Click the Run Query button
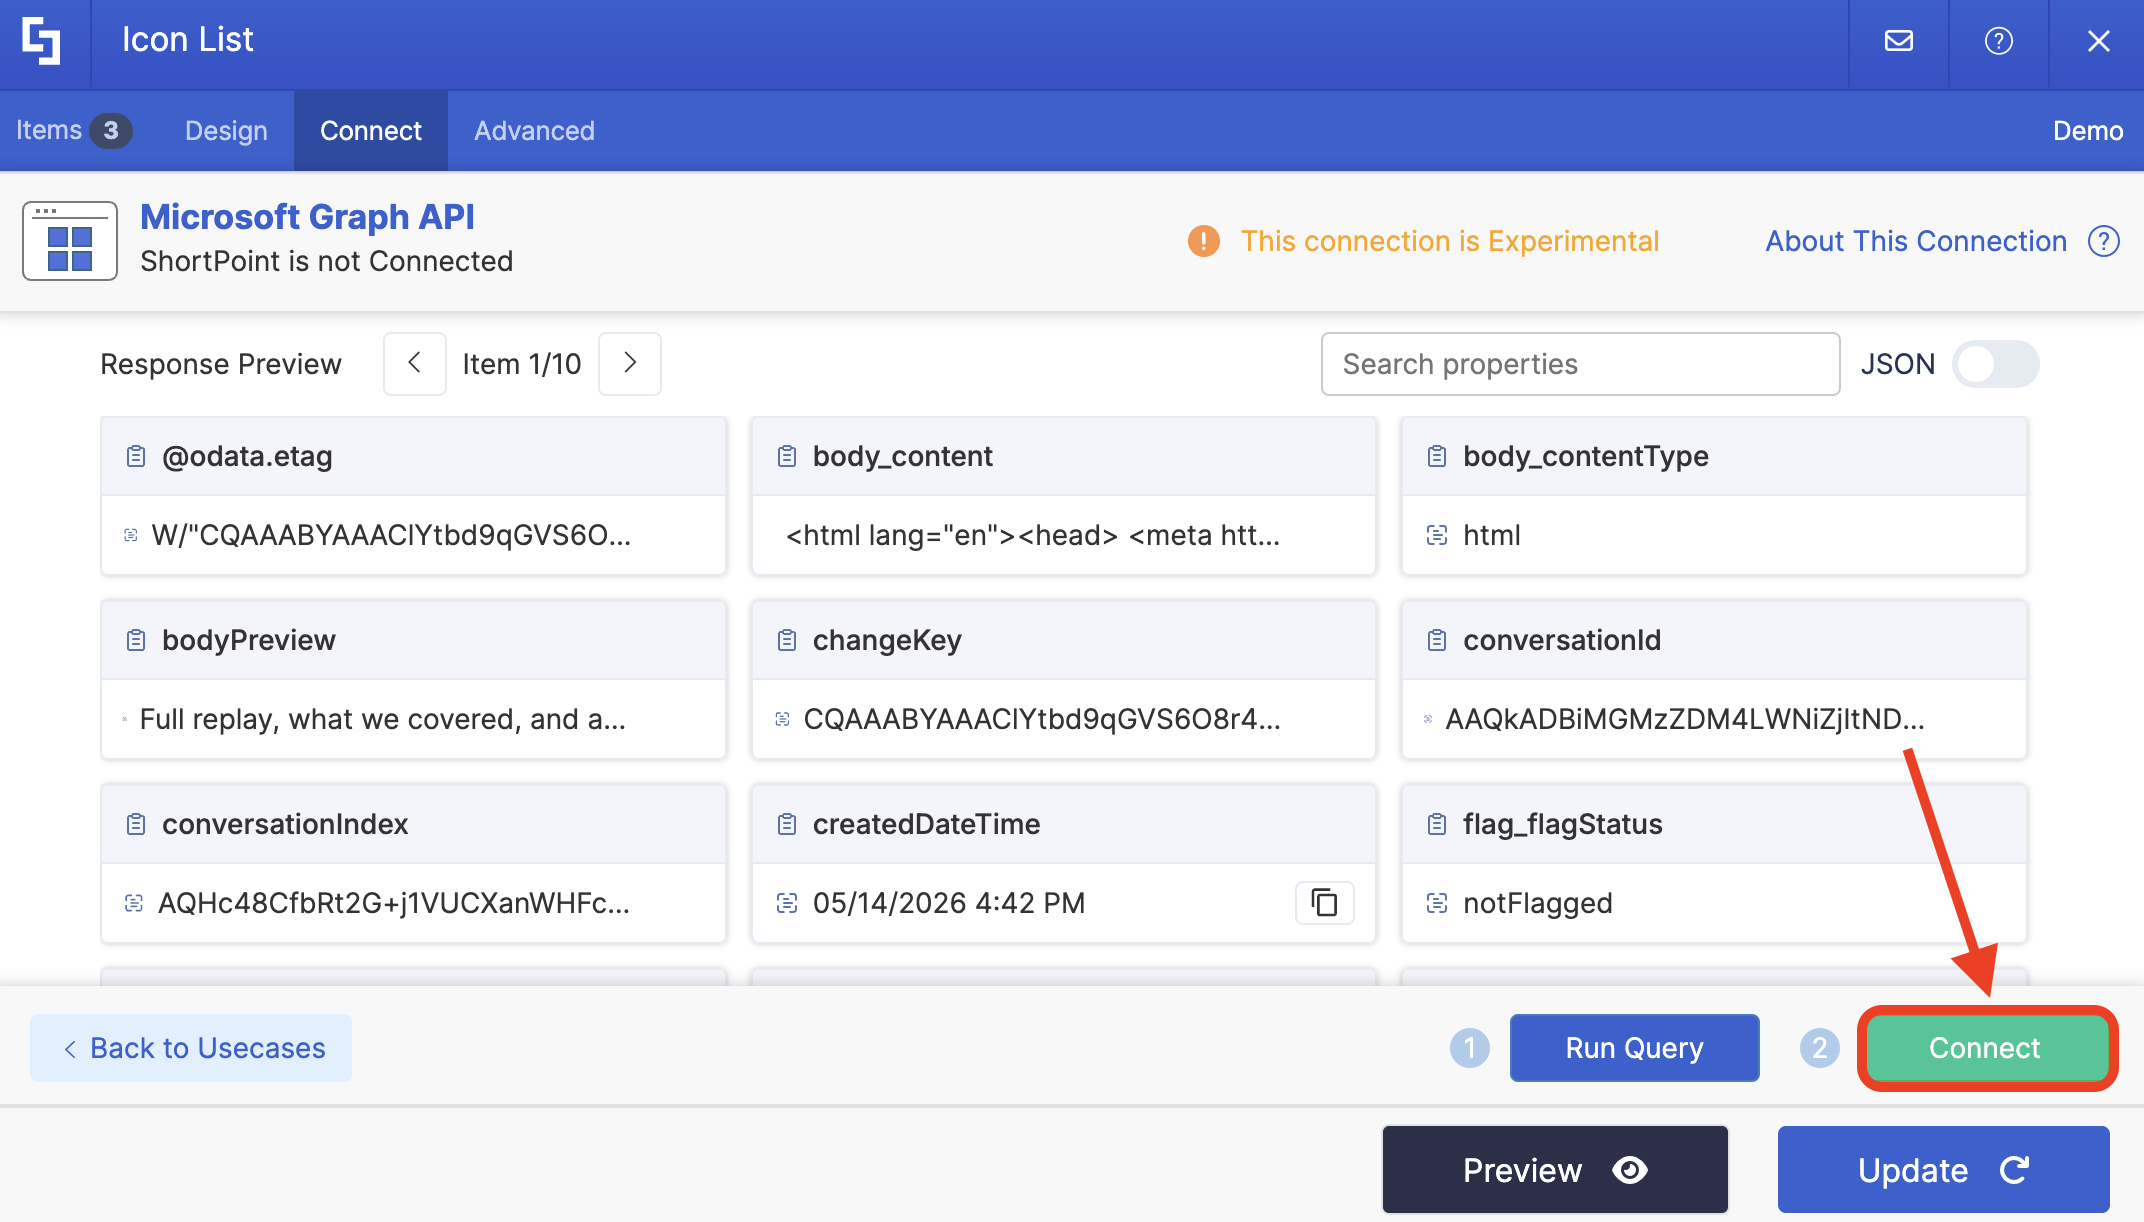This screenshot has height=1222, width=2144. pos(1634,1048)
